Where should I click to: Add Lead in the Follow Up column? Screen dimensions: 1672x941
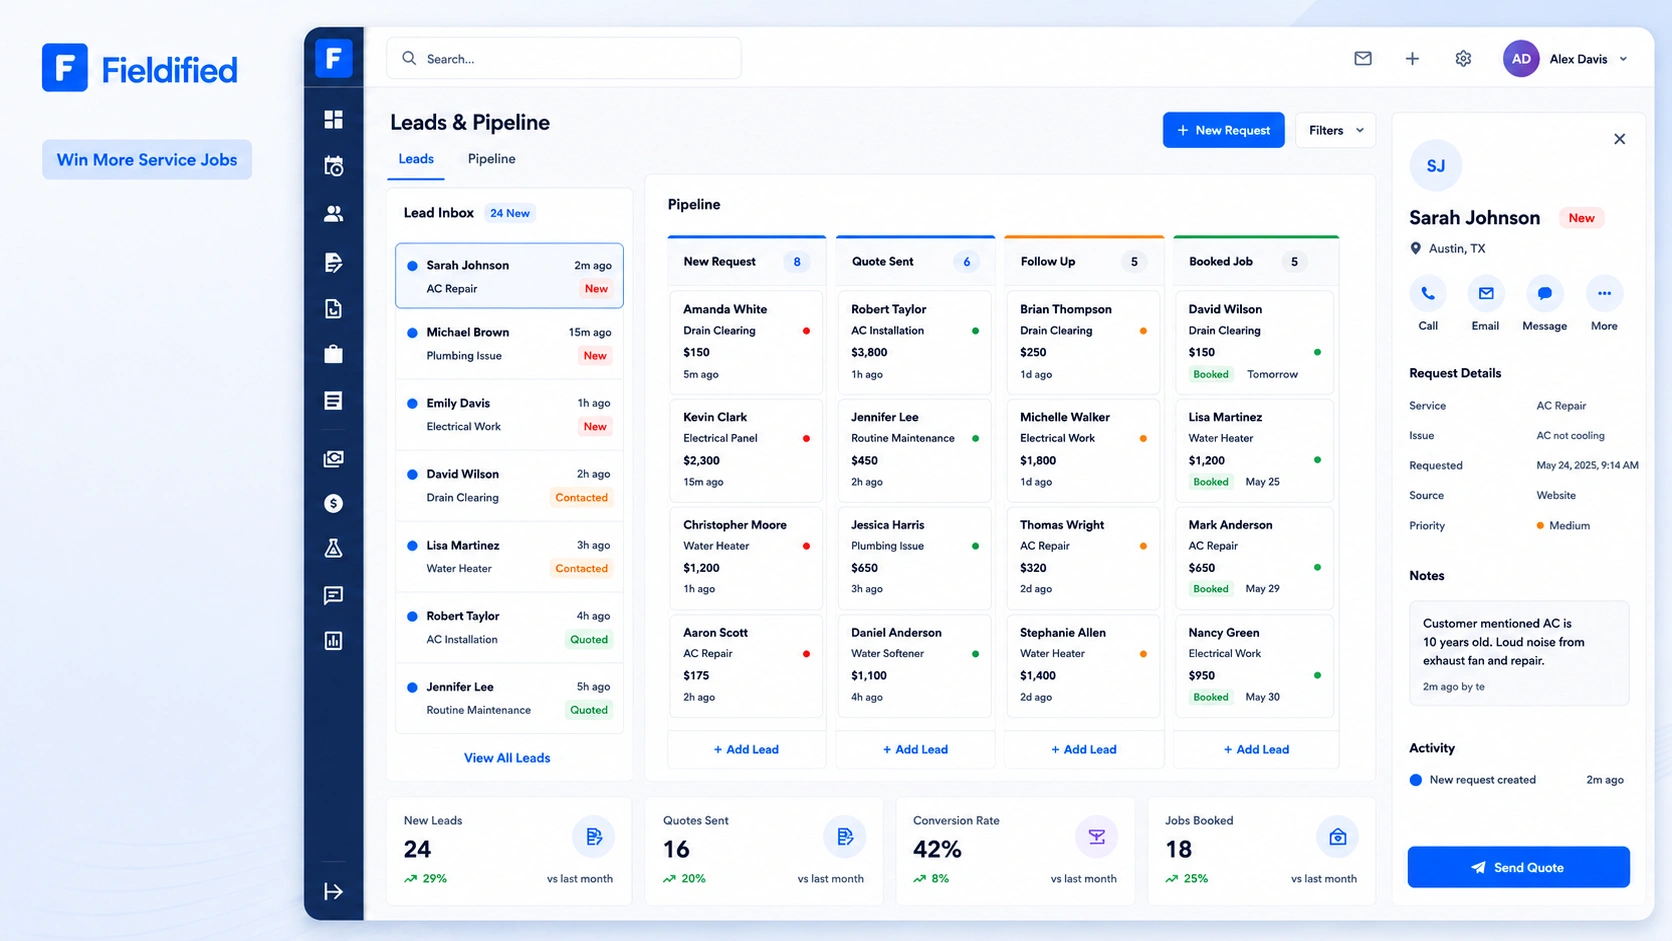pyautogui.click(x=1084, y=749)
